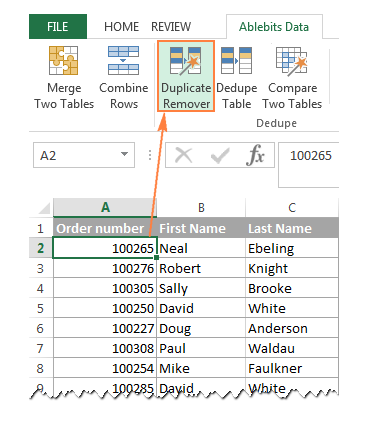The height and width of the screenshot is (423, 381).
Task: Click the cell with Paul
Action: coord(201,348)
